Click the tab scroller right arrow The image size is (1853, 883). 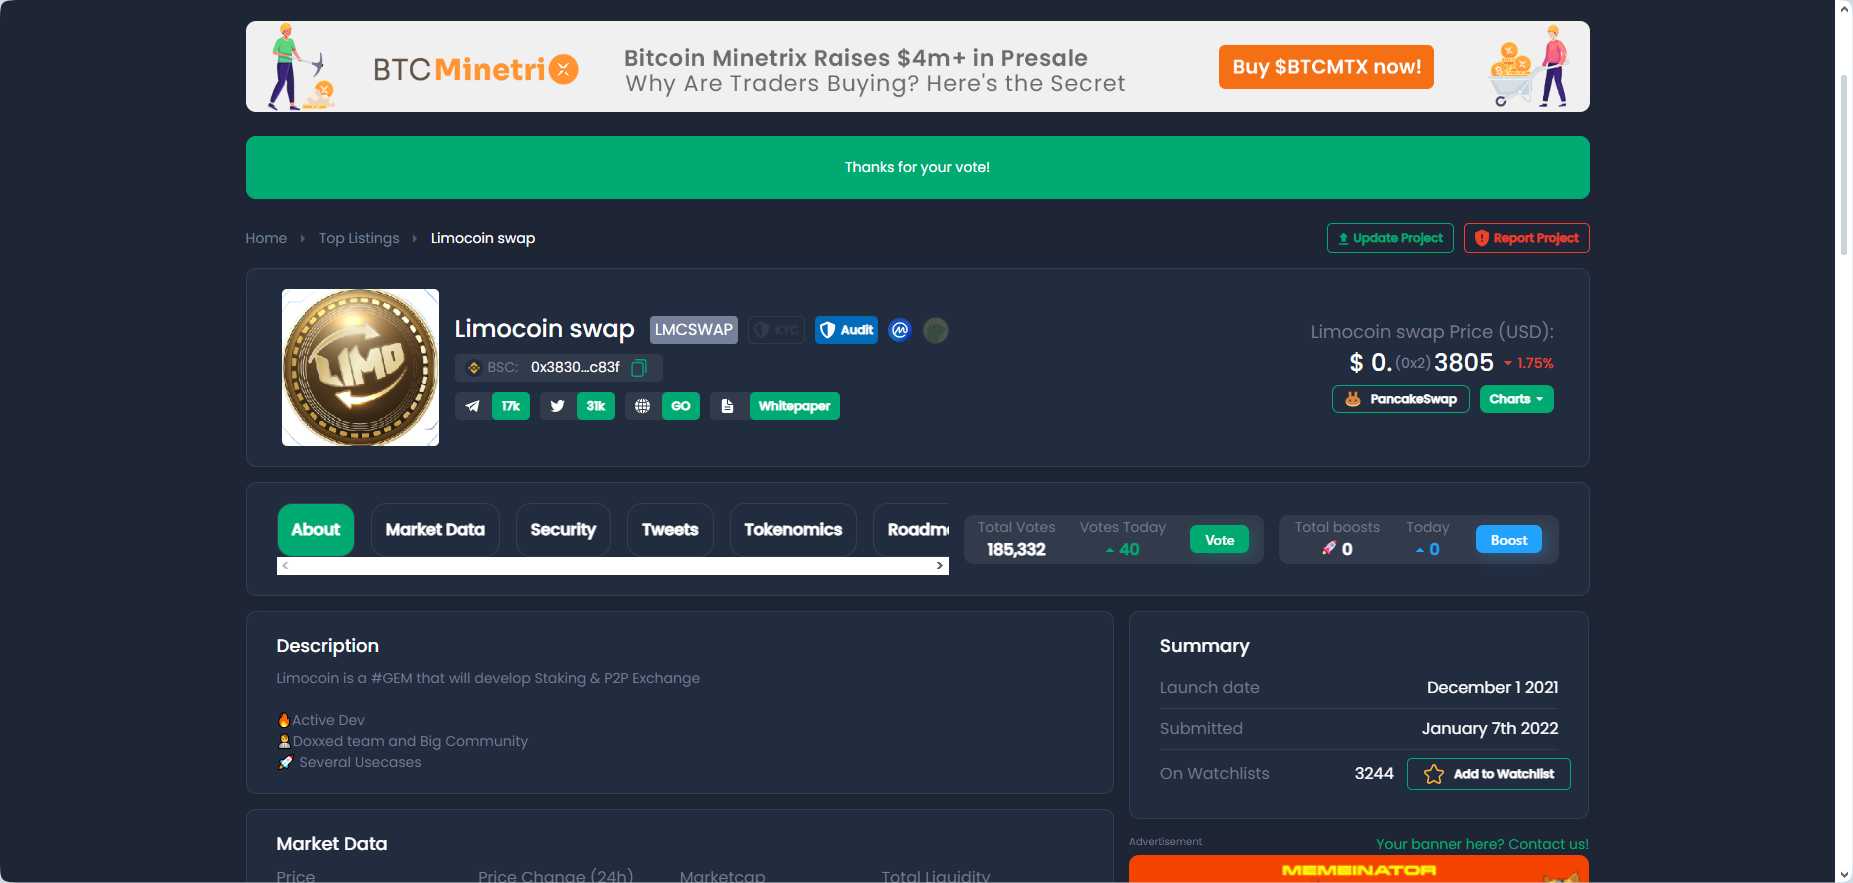pos(939,566)
